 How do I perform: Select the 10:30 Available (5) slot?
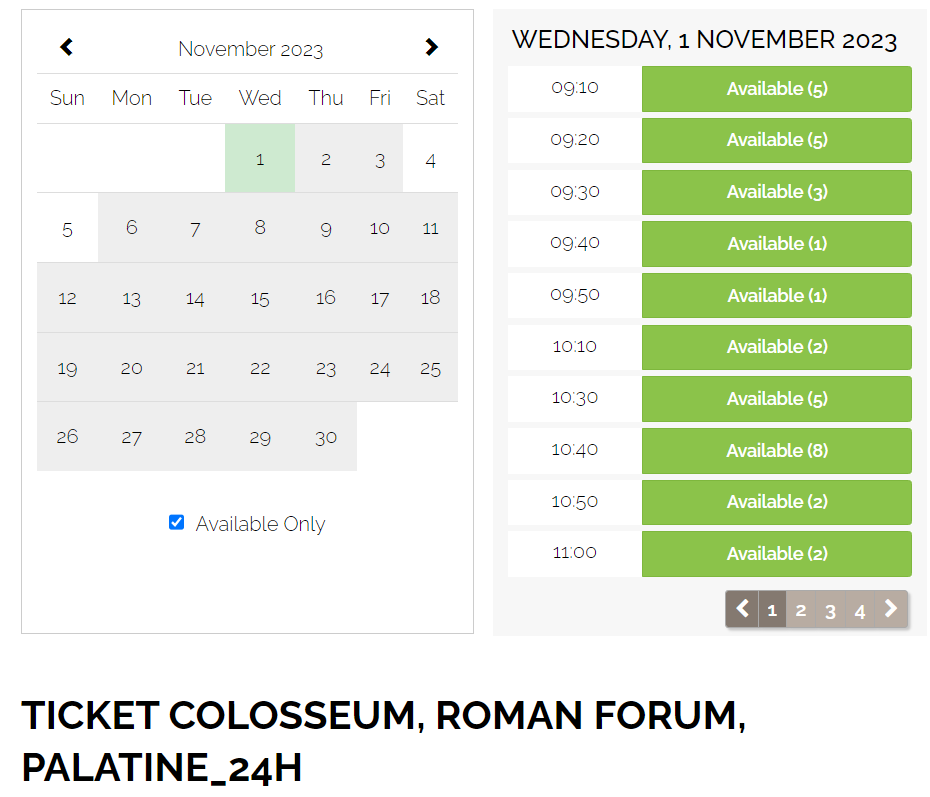click(776, 398)
